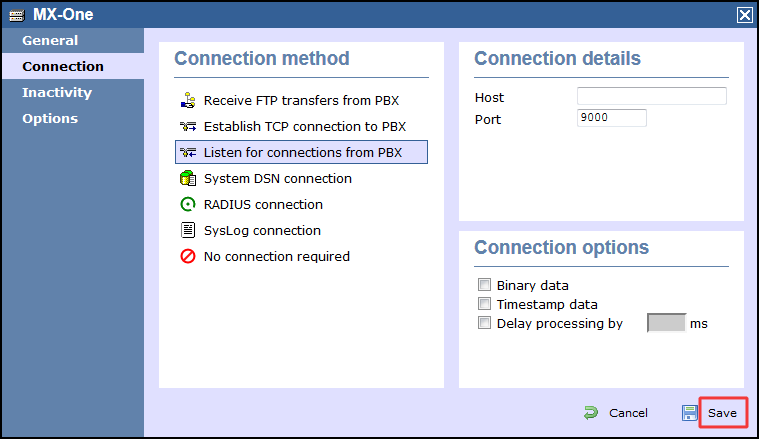Click the Save floppy disk icon
This screenshot has height=439, width=759.
coord(690,413)
